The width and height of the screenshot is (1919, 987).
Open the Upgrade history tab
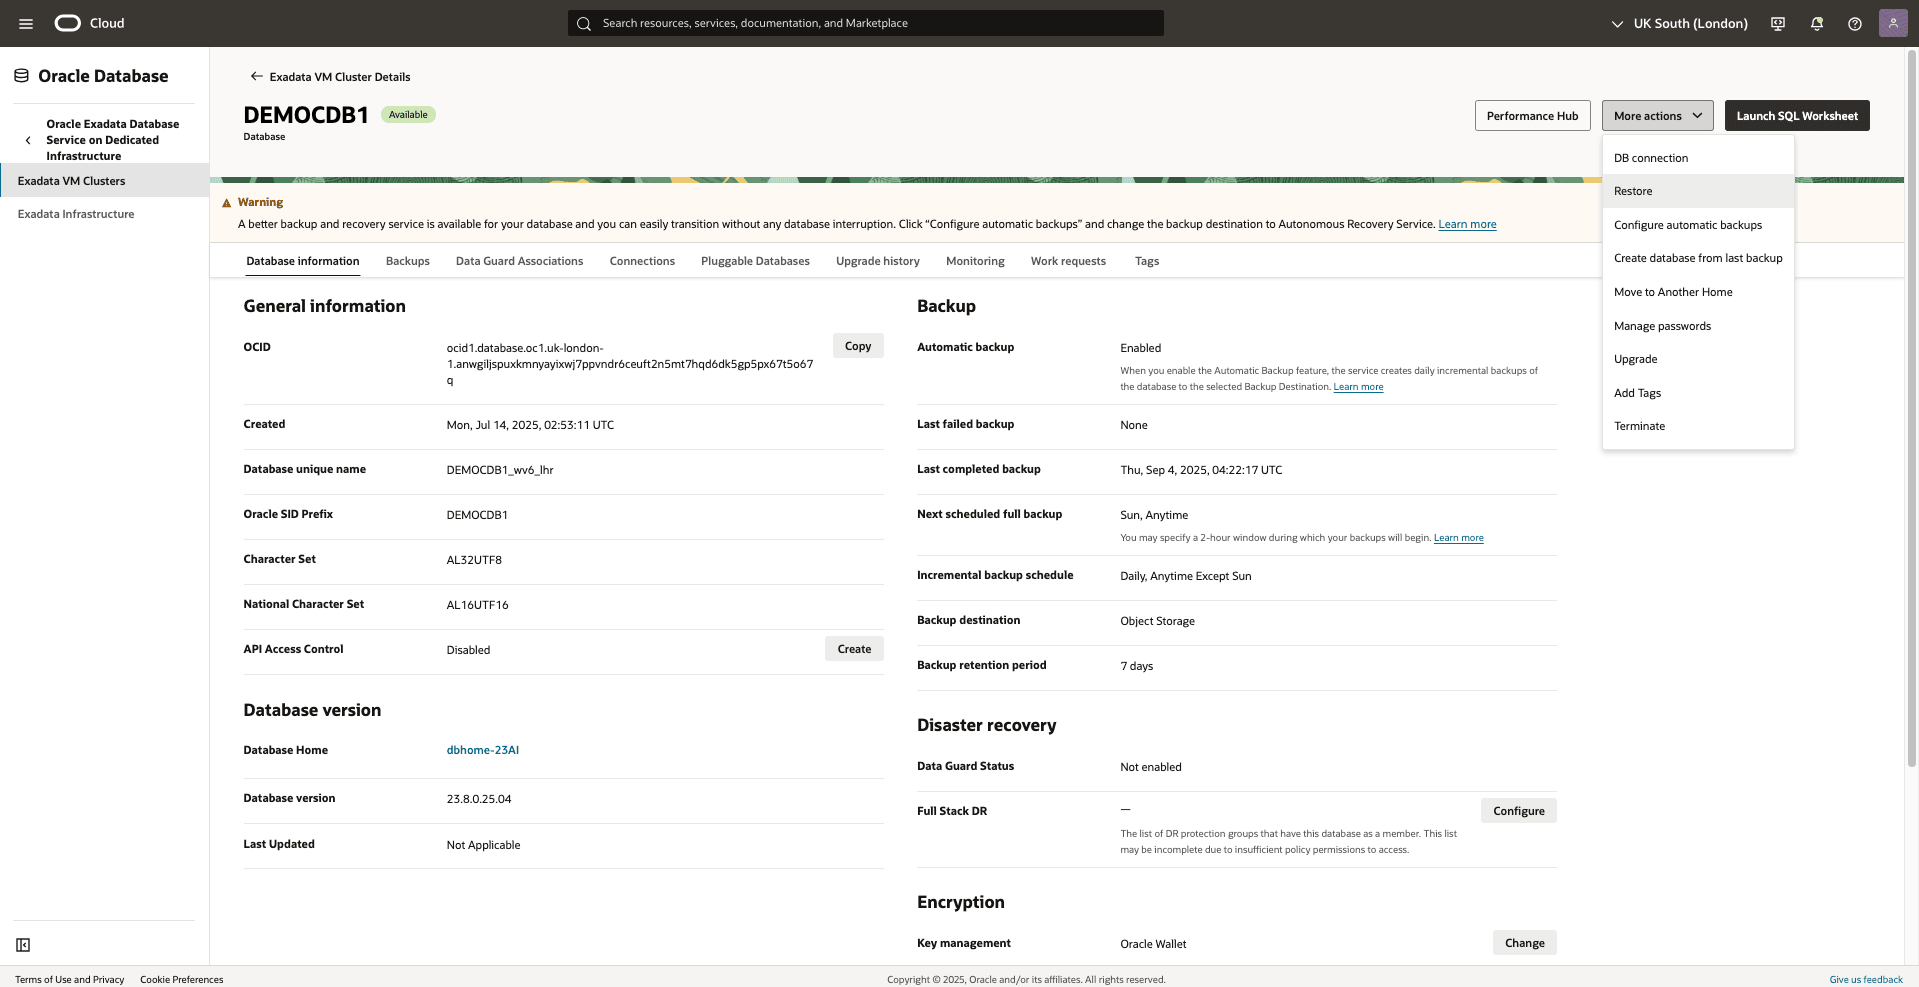[x=878, y=261]
